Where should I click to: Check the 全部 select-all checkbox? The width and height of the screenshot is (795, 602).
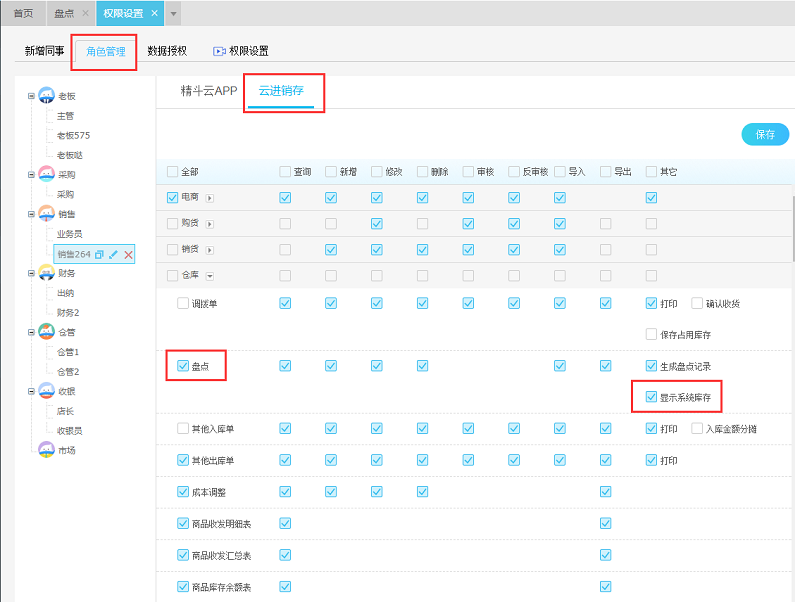click(x=172, y=171)
